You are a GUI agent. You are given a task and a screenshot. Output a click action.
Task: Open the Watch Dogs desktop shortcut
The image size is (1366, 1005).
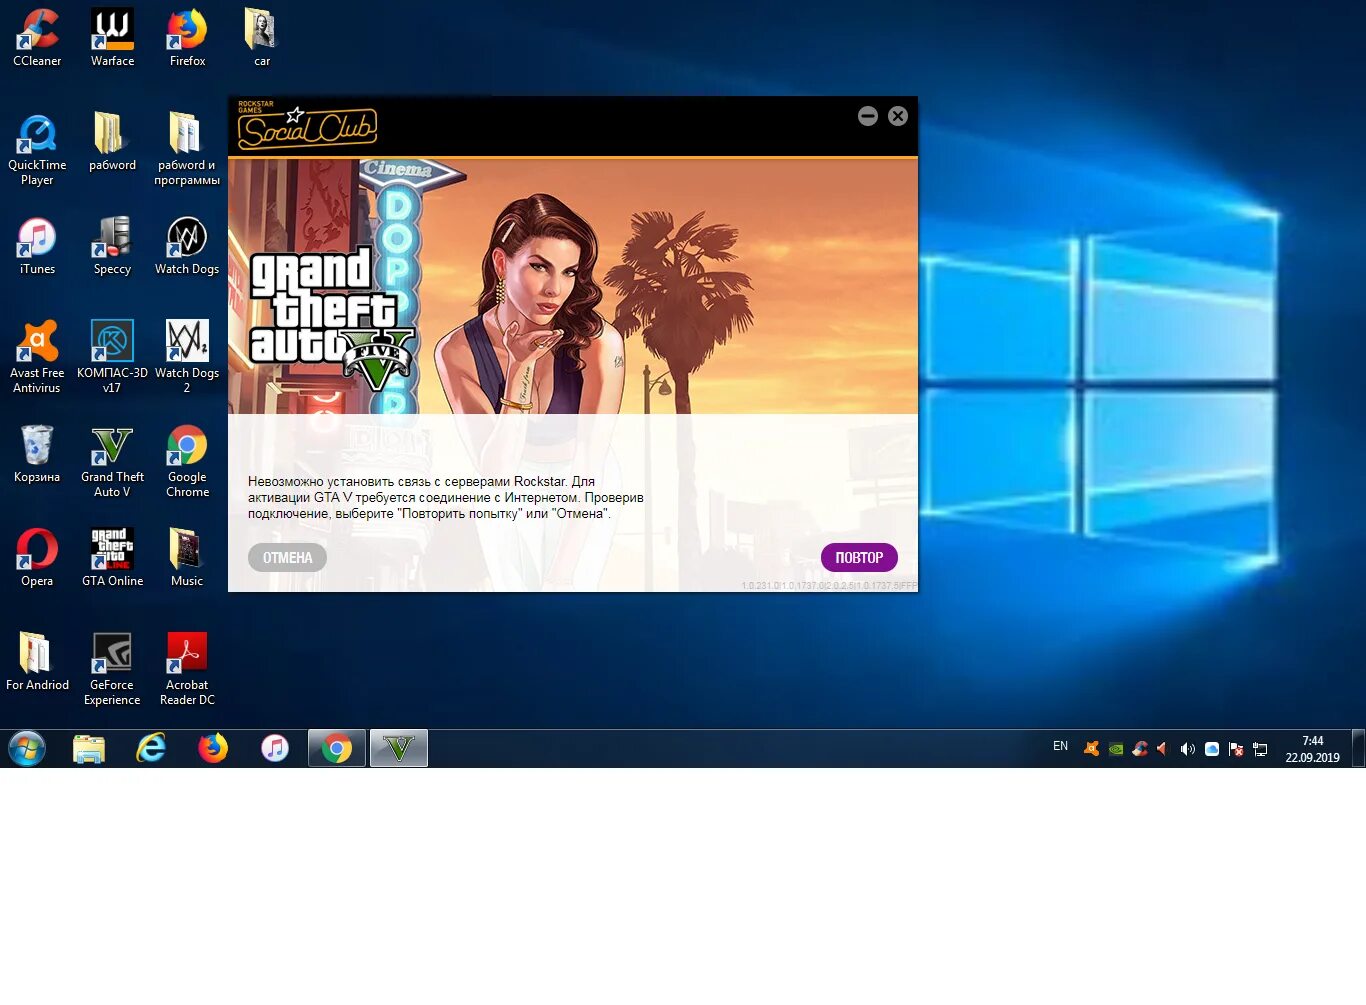pyautogui.click(x=187, y=246)
